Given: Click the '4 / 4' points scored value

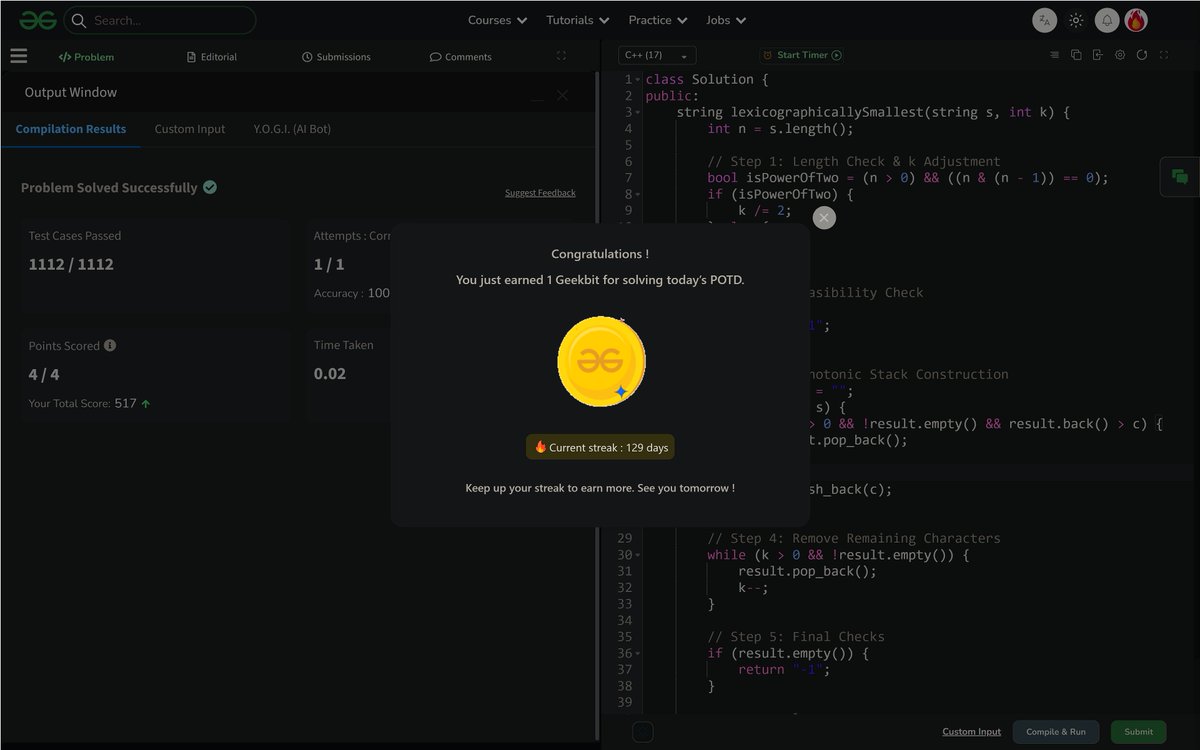Looking at the screenshot, I should (x=44, y=374).
